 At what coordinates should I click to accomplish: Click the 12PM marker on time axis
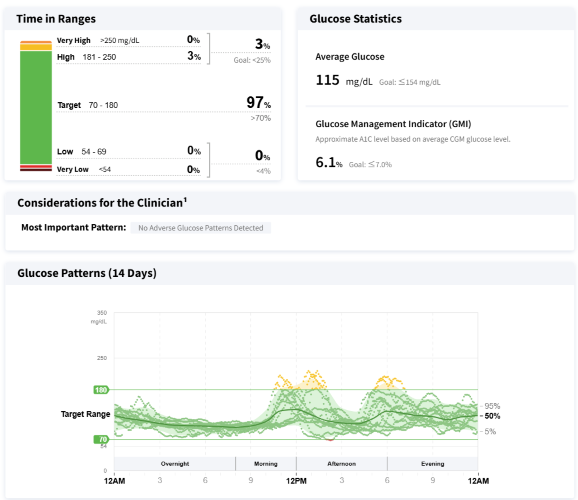(x=296, y=481)
